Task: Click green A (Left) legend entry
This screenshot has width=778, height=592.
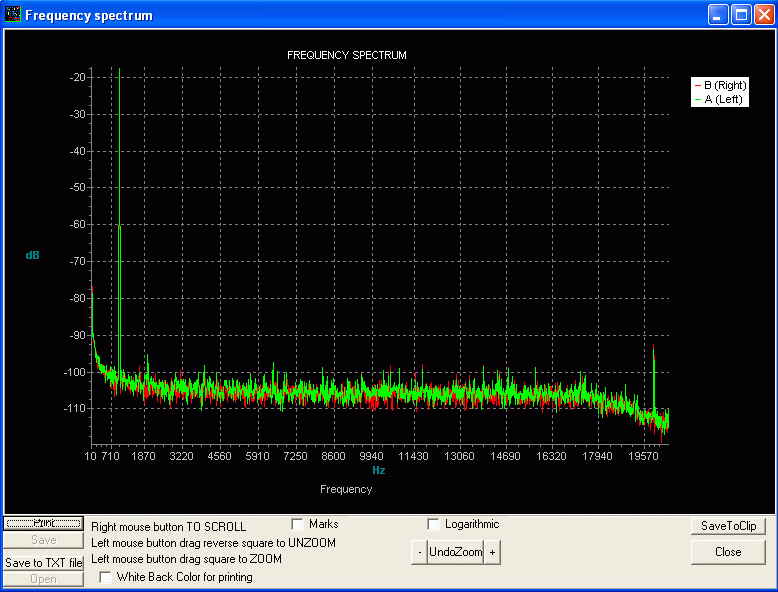Action: (x=718, y=99)
